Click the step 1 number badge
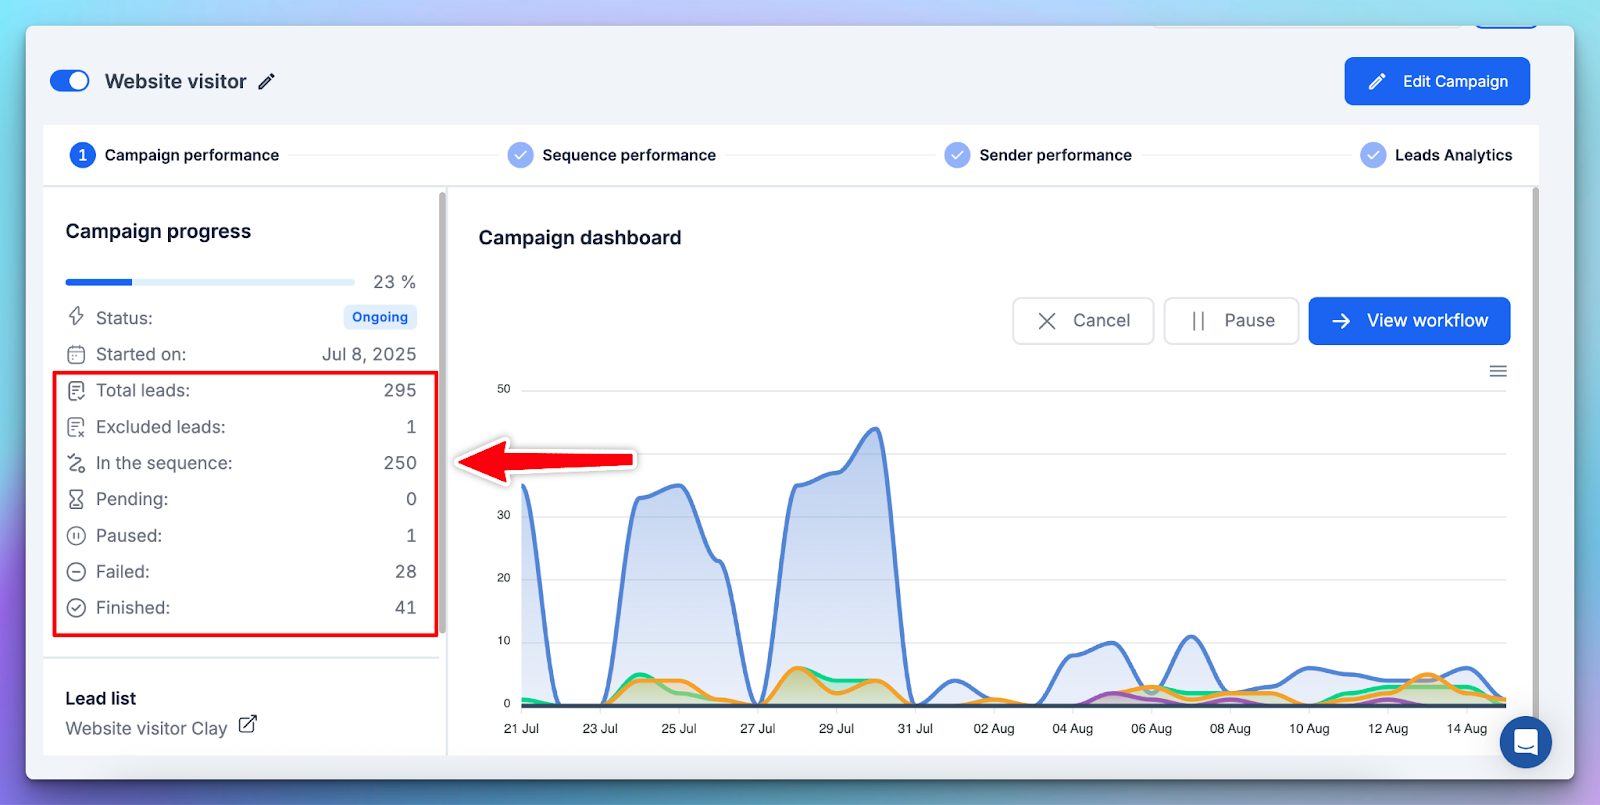The width and height of the screenshot is (1600, 805). (x=82, y=155)
